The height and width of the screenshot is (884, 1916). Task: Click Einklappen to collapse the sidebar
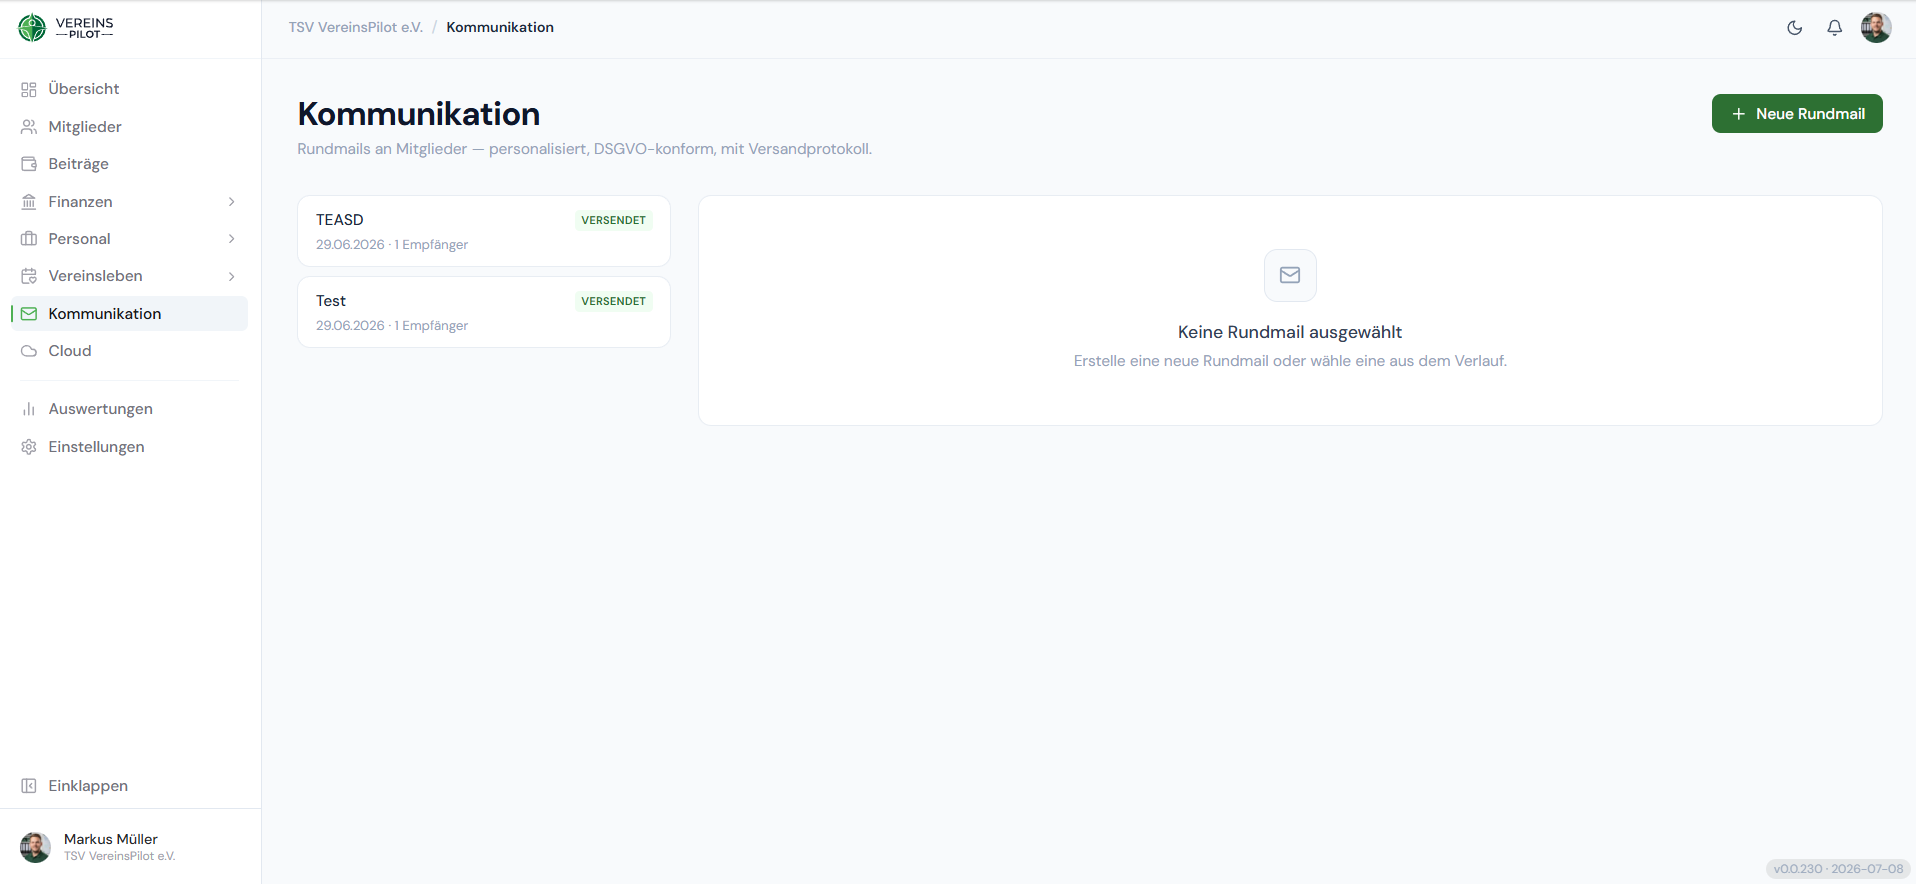tap(129, 786)
